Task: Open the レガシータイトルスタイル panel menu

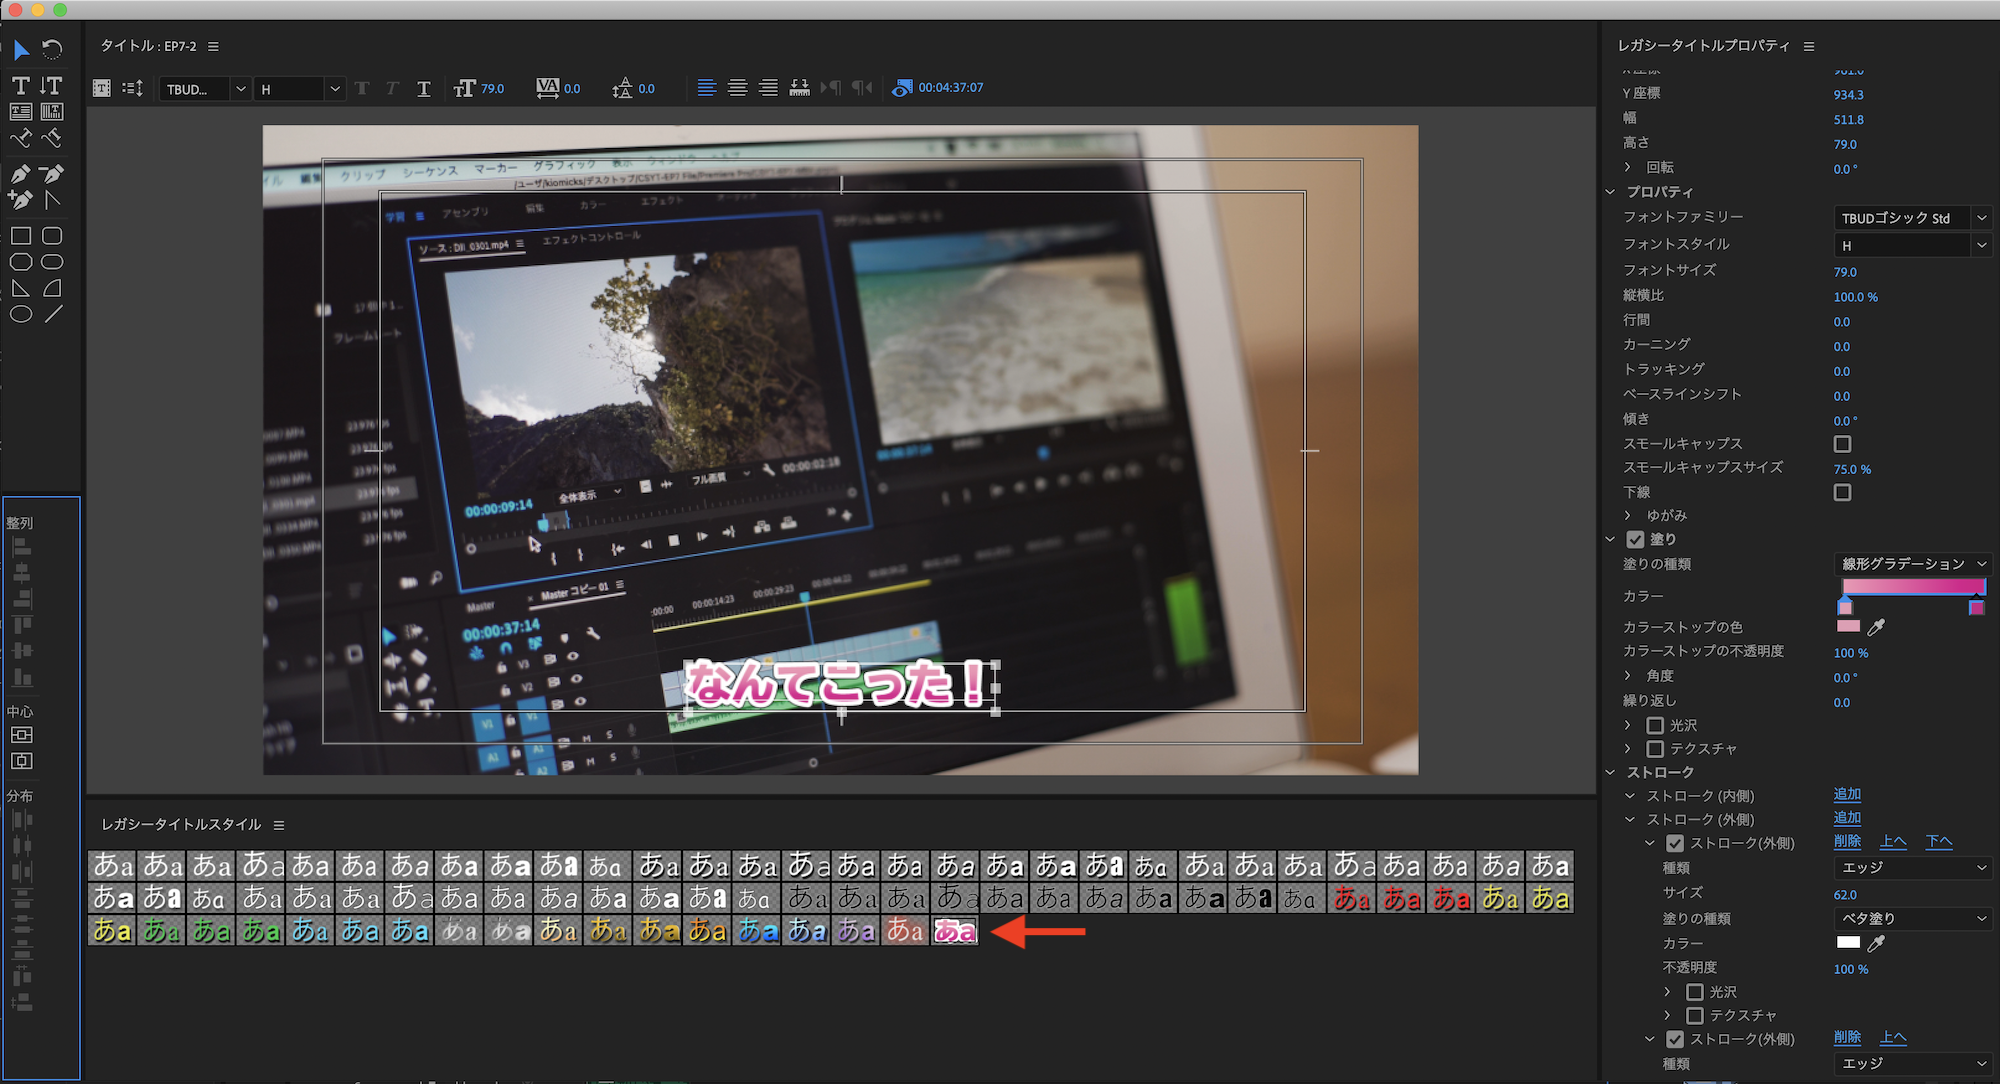Action: click(x=279, y=826)
